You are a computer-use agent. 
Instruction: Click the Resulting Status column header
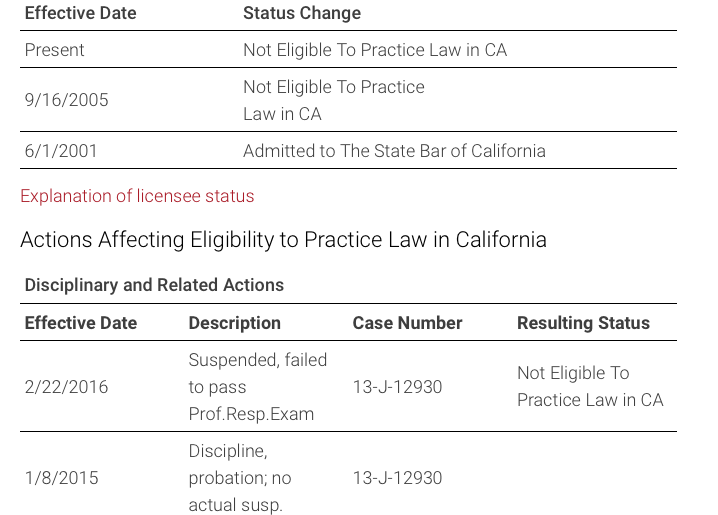coord(583,323)
